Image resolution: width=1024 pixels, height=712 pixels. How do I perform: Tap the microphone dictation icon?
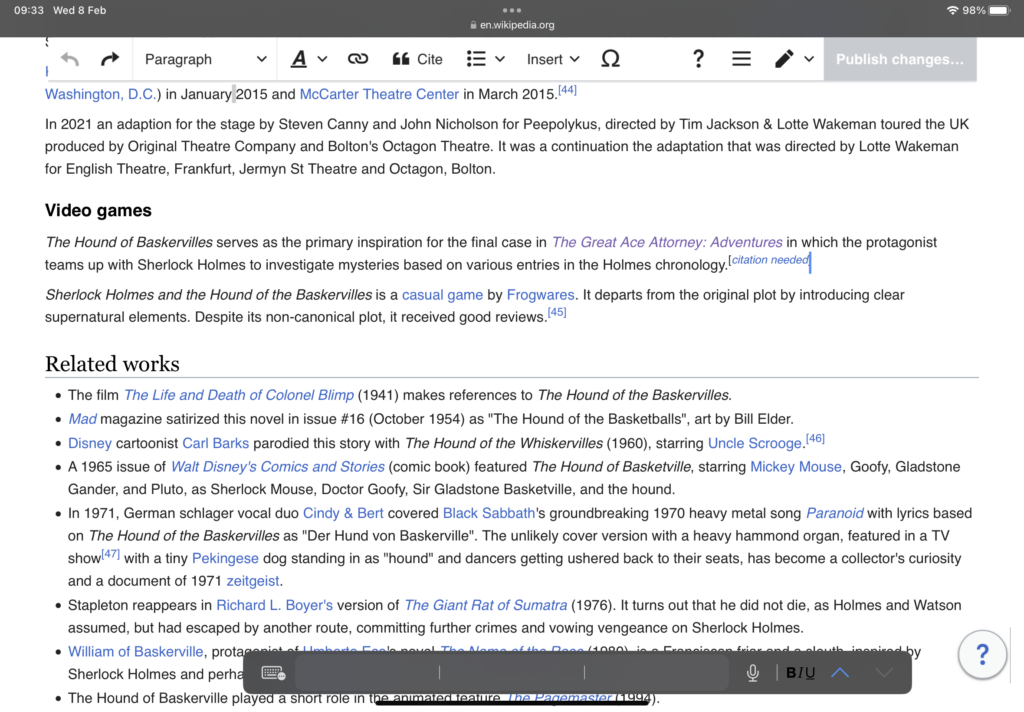[x=752, y=673]
